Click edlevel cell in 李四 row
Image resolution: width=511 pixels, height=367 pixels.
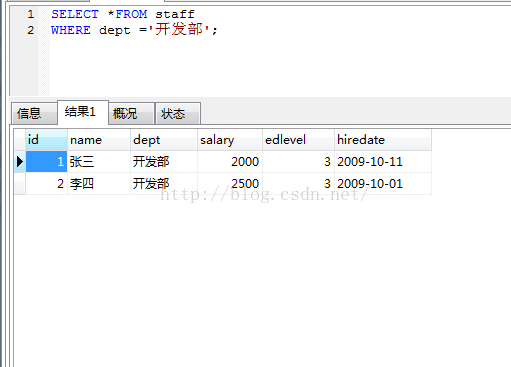point(298,184)
